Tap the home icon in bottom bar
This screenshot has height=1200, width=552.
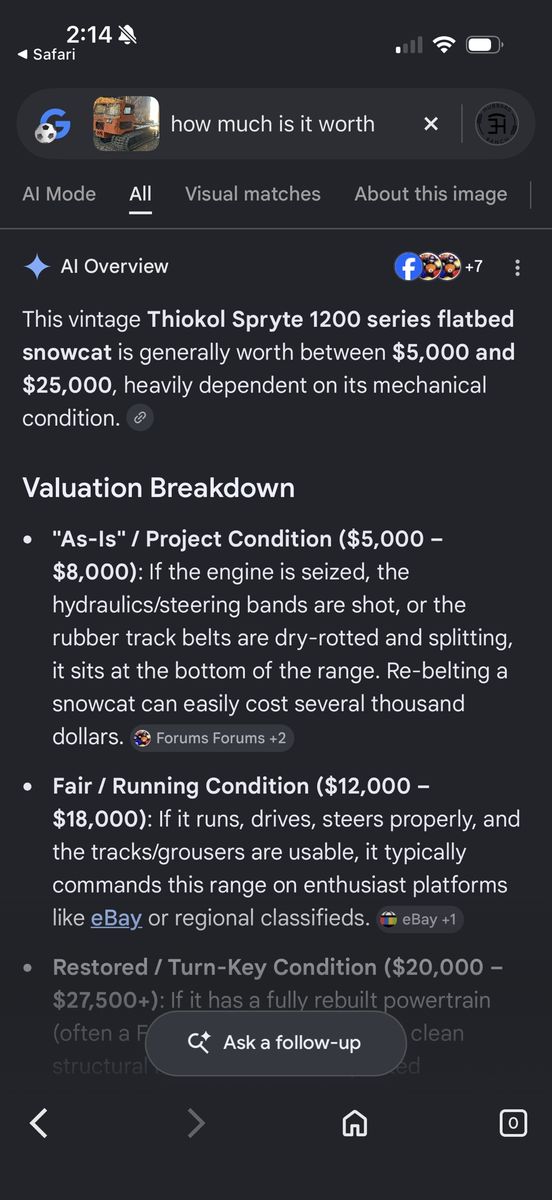click(x=354, y=1124)
